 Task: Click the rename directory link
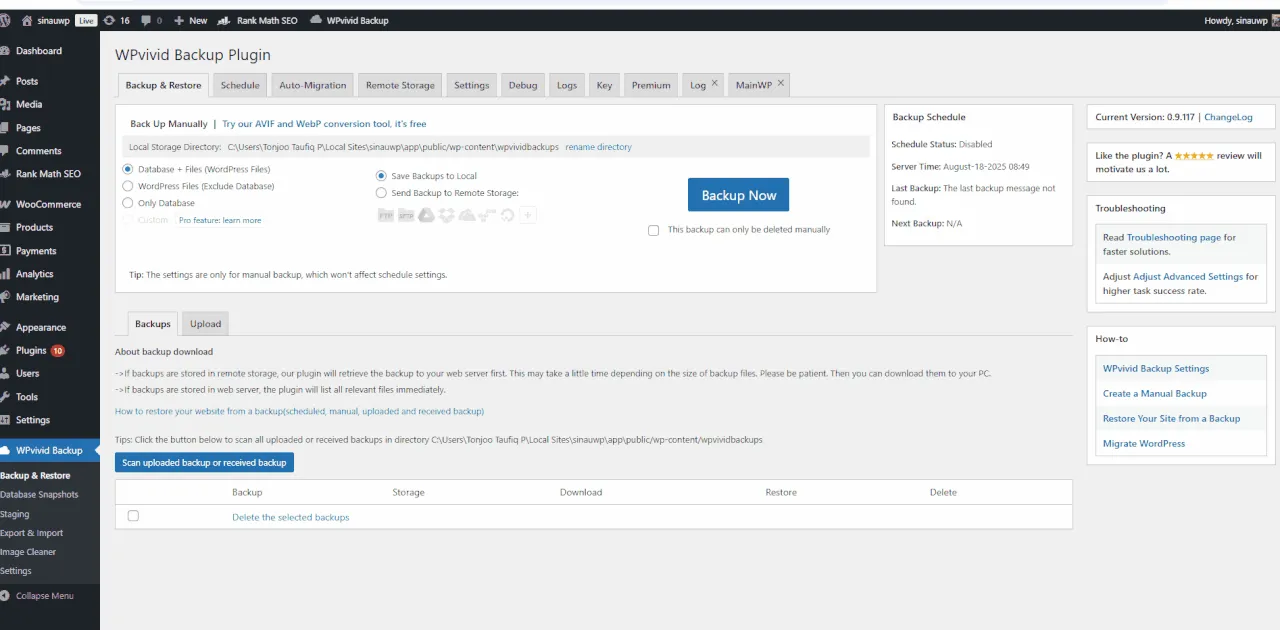coord(598,146)
